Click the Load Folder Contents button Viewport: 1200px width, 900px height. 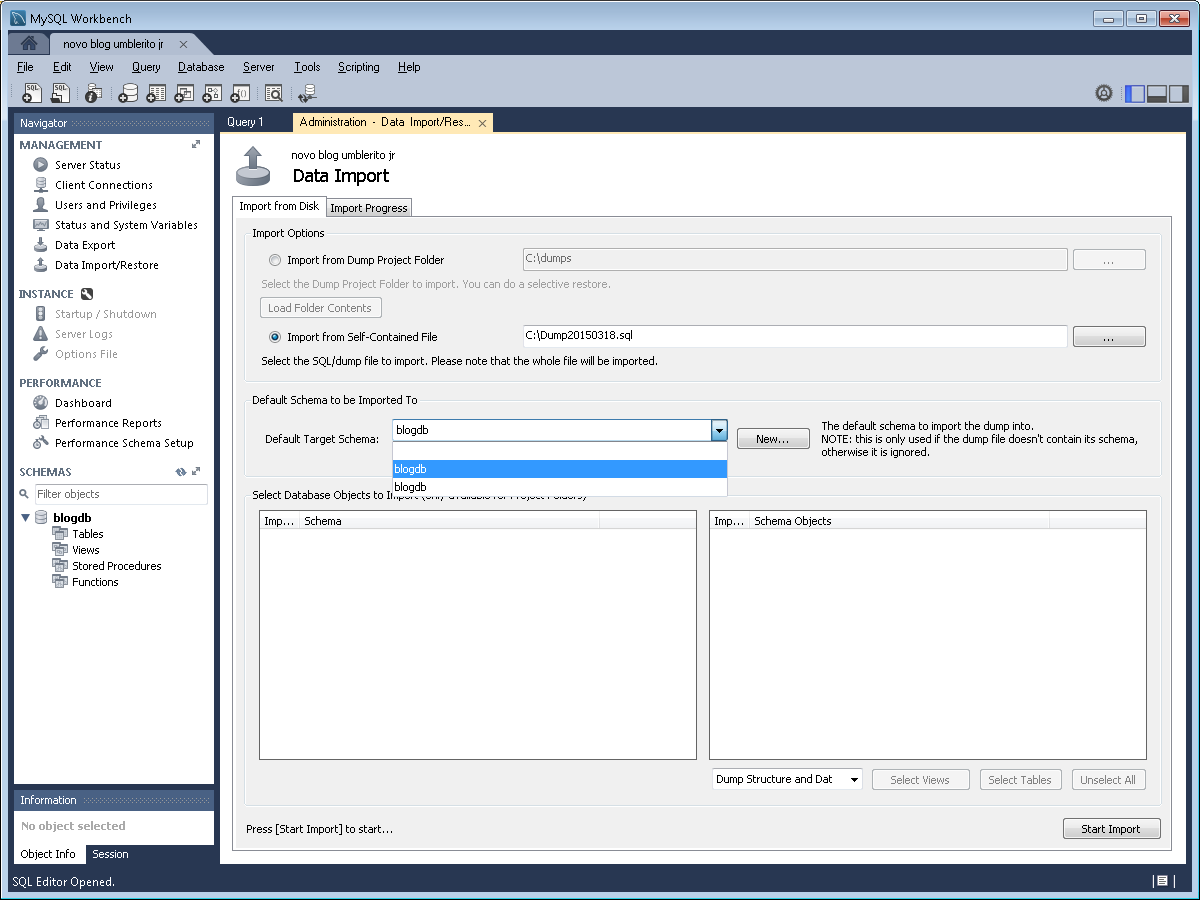pyautogui.click(x=320, y=307)
